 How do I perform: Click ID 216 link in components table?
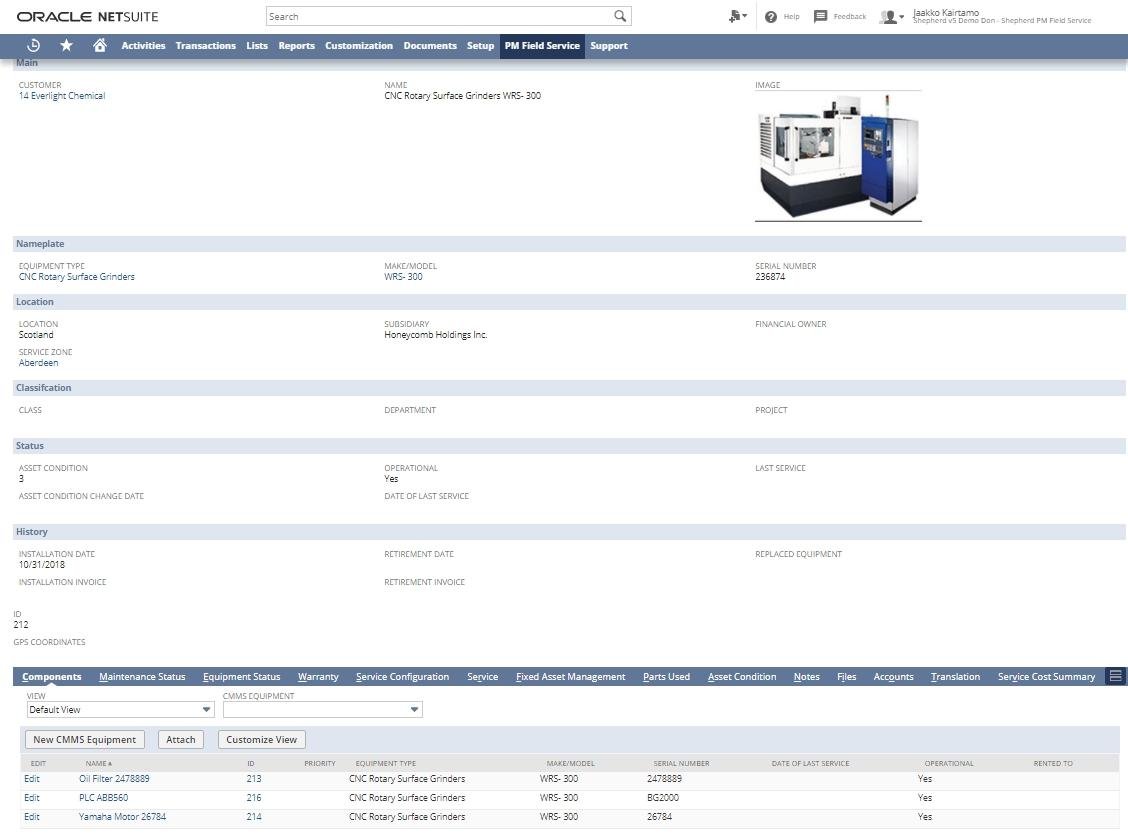pos(254,798)
